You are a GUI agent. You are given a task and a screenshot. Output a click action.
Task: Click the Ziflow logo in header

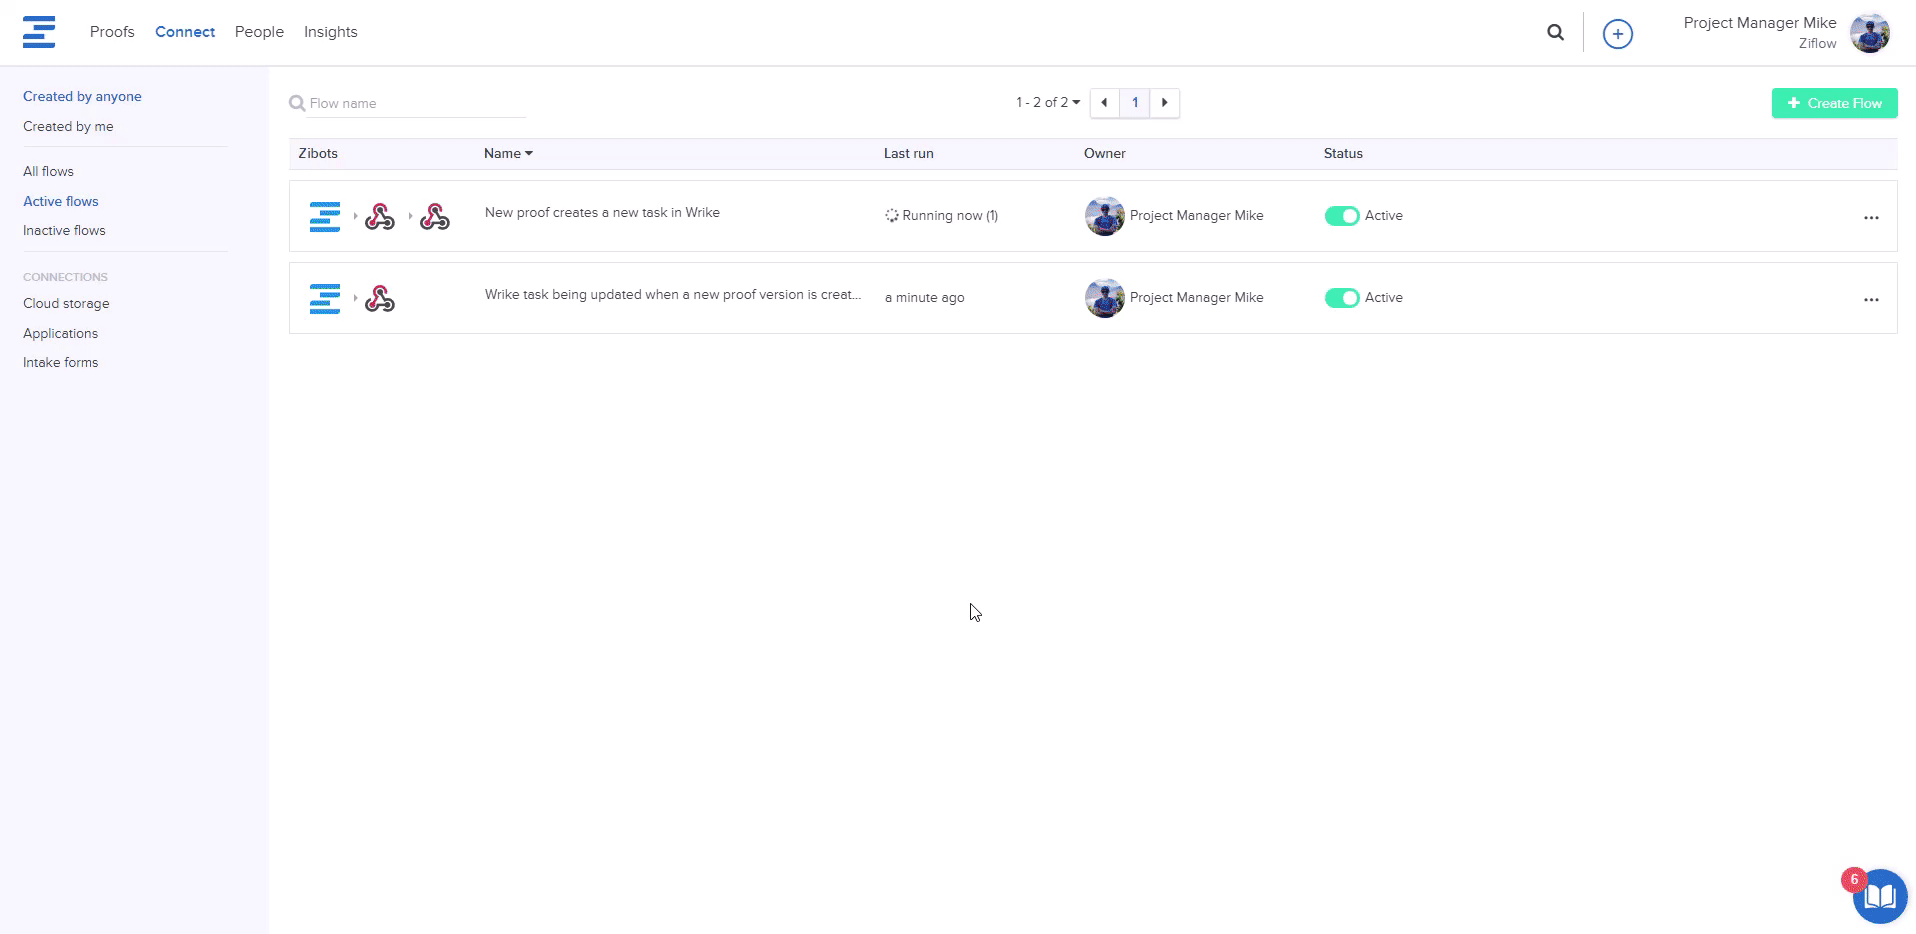click(x=39, y=32)
